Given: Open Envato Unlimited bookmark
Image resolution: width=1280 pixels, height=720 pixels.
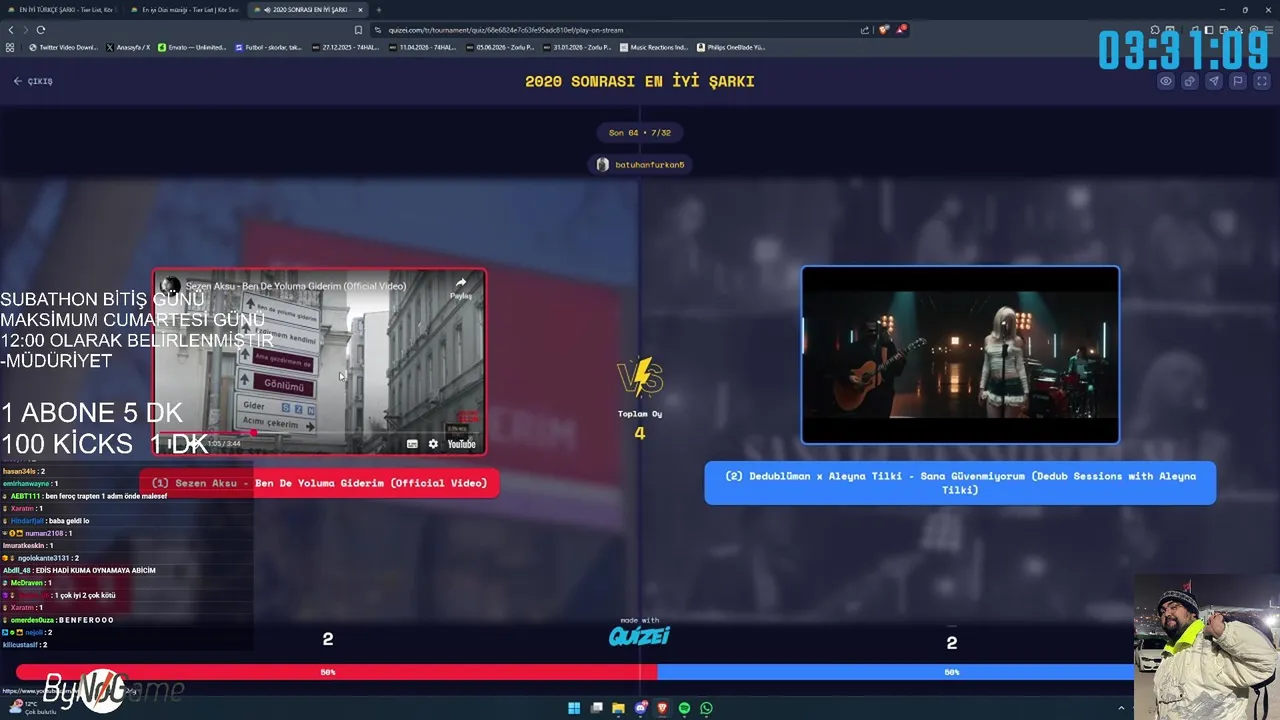Looking at the screenshot, I should [193, 47].
